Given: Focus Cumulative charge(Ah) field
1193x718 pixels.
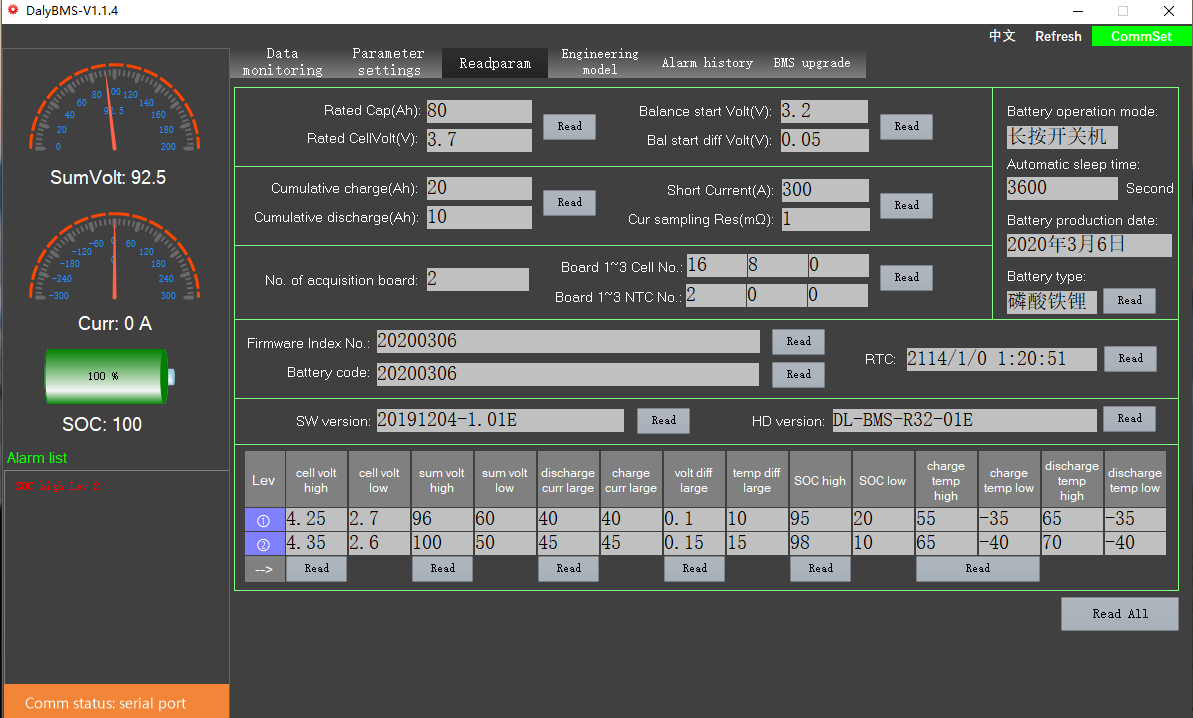Looking at the screenshot, I should [479, 188].
